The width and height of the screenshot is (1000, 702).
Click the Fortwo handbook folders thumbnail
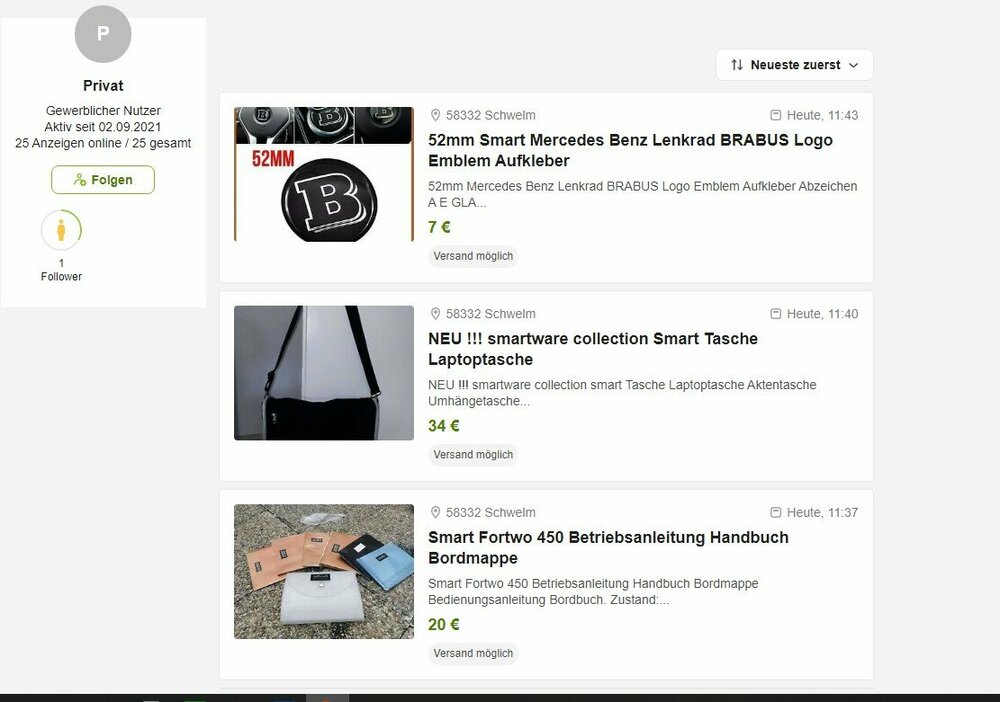pos(324,571)
